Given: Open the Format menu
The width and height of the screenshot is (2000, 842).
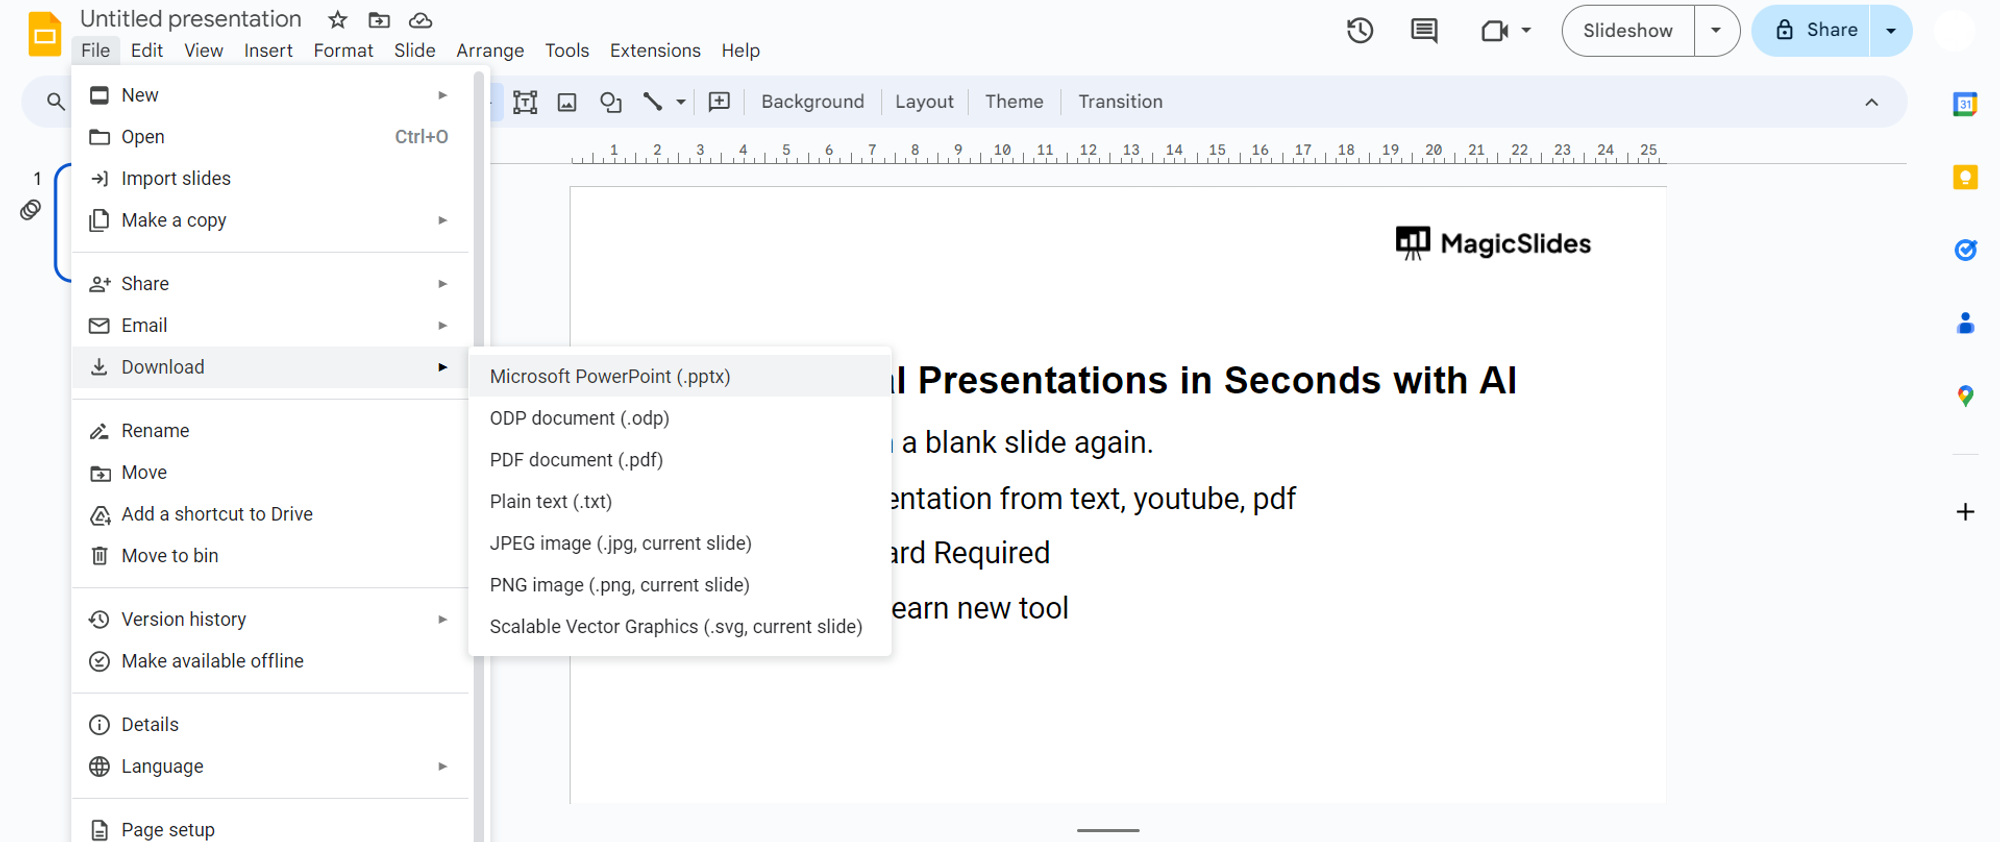Looking at the screenshot, I should [343, 50].
